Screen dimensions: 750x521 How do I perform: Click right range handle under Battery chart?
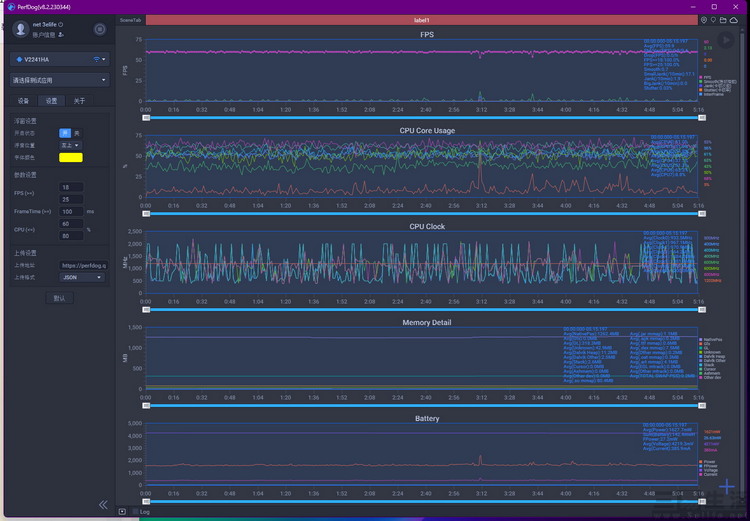702,501
